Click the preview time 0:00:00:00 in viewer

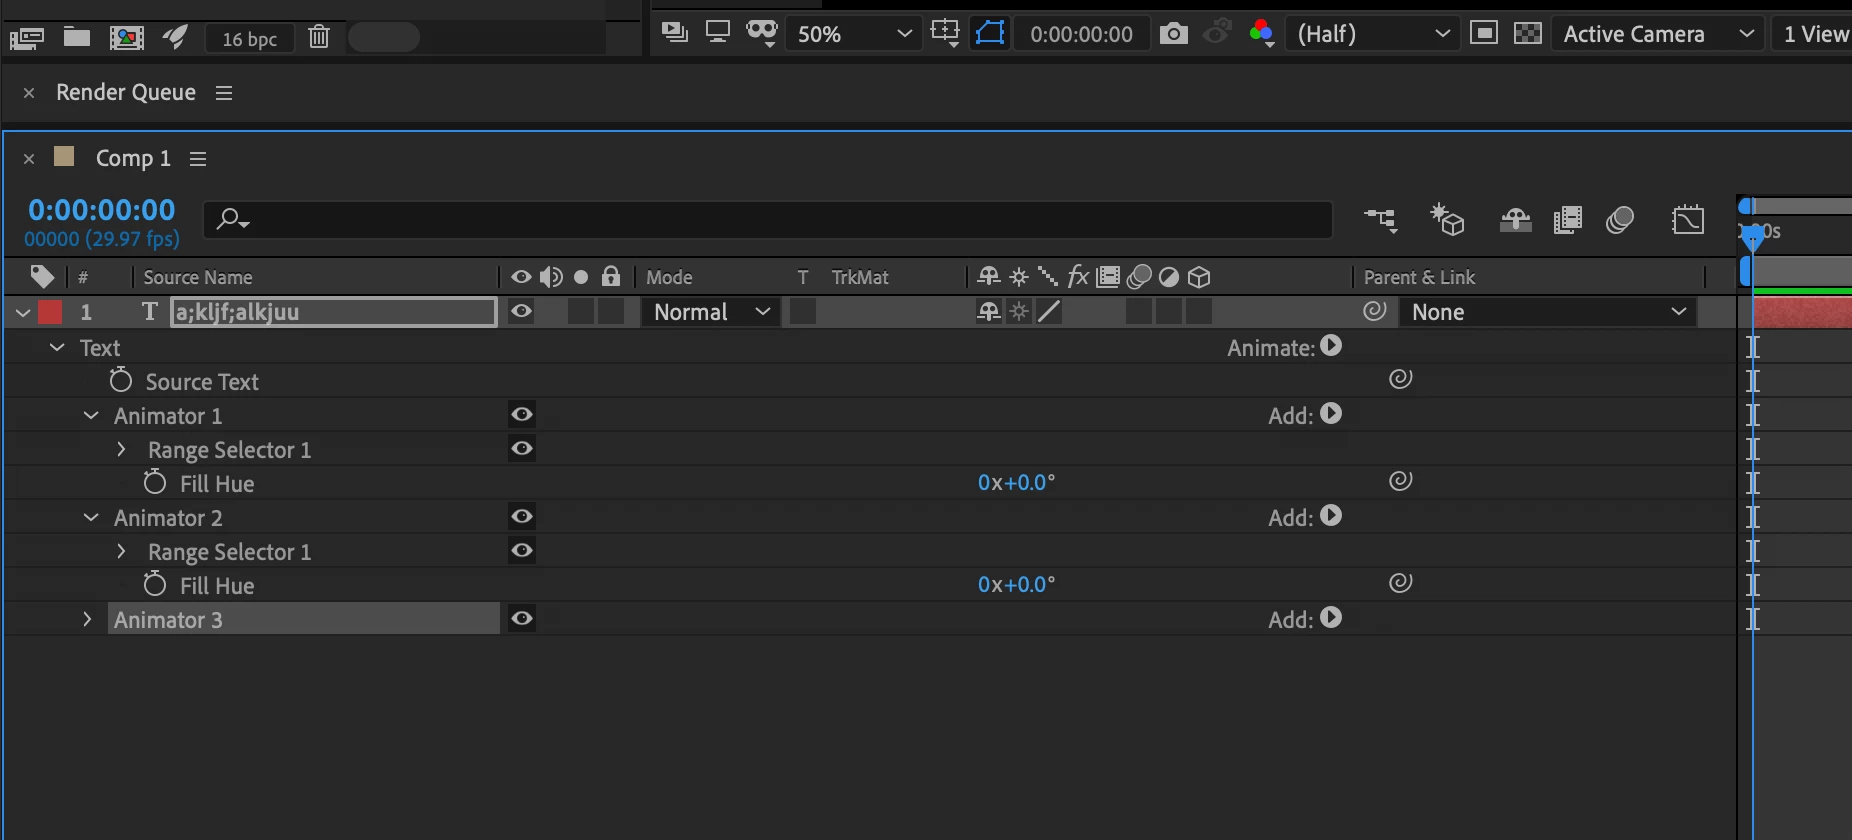pyautogui.click(x=1081, y=34)
